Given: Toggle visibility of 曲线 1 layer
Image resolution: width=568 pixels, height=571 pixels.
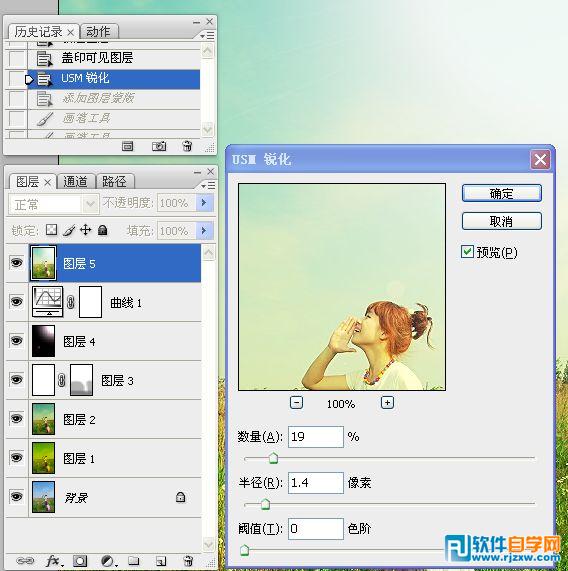Looking at the screenshot, I should (16, 301).
